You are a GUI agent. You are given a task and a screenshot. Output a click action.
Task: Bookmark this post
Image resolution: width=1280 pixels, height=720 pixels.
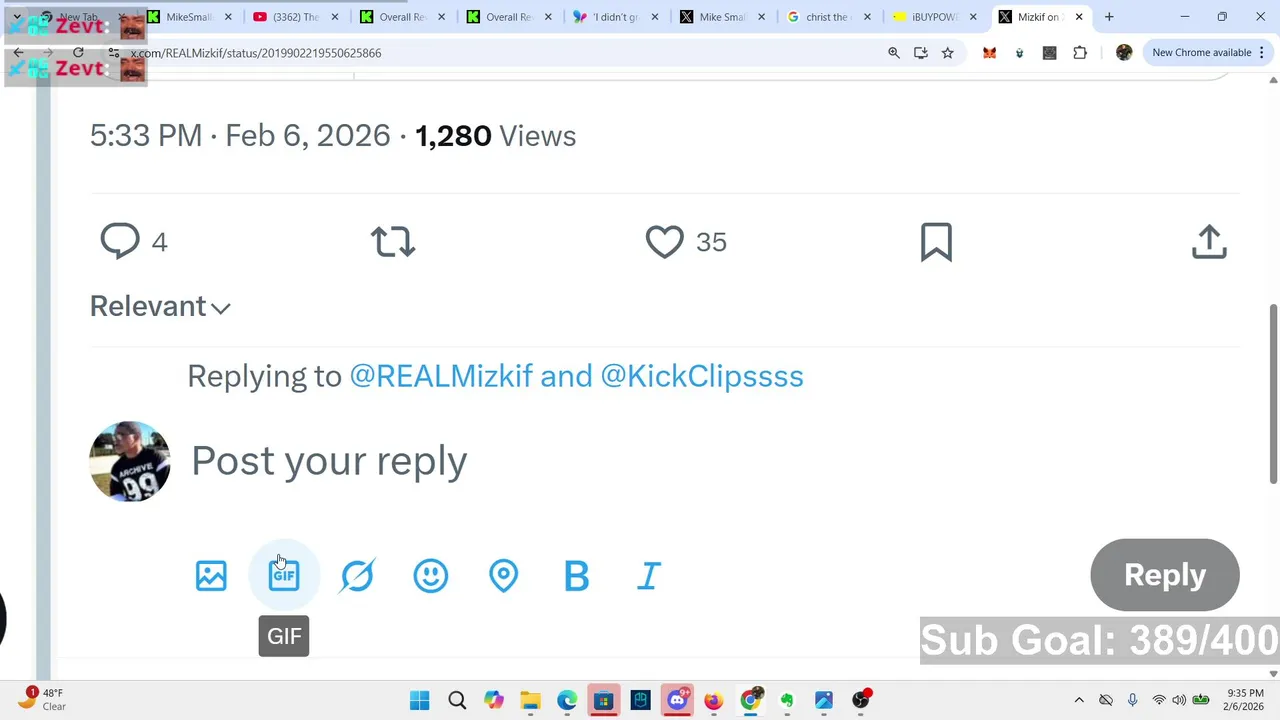(x=936, y=242)
